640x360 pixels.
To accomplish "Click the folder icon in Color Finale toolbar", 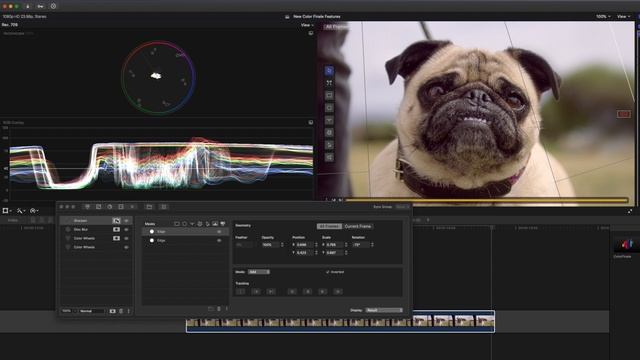I will coord(149,207).
